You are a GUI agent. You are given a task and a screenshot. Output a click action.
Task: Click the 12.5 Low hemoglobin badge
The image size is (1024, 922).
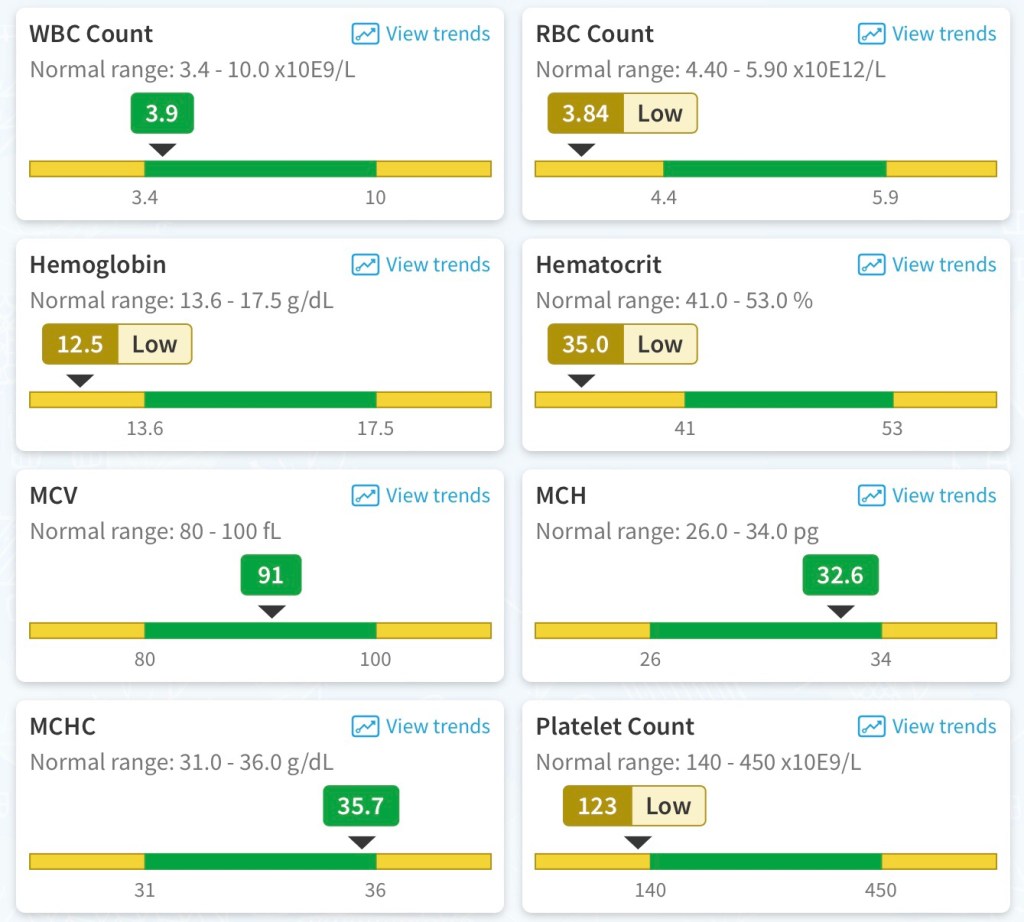coord(116,344)
